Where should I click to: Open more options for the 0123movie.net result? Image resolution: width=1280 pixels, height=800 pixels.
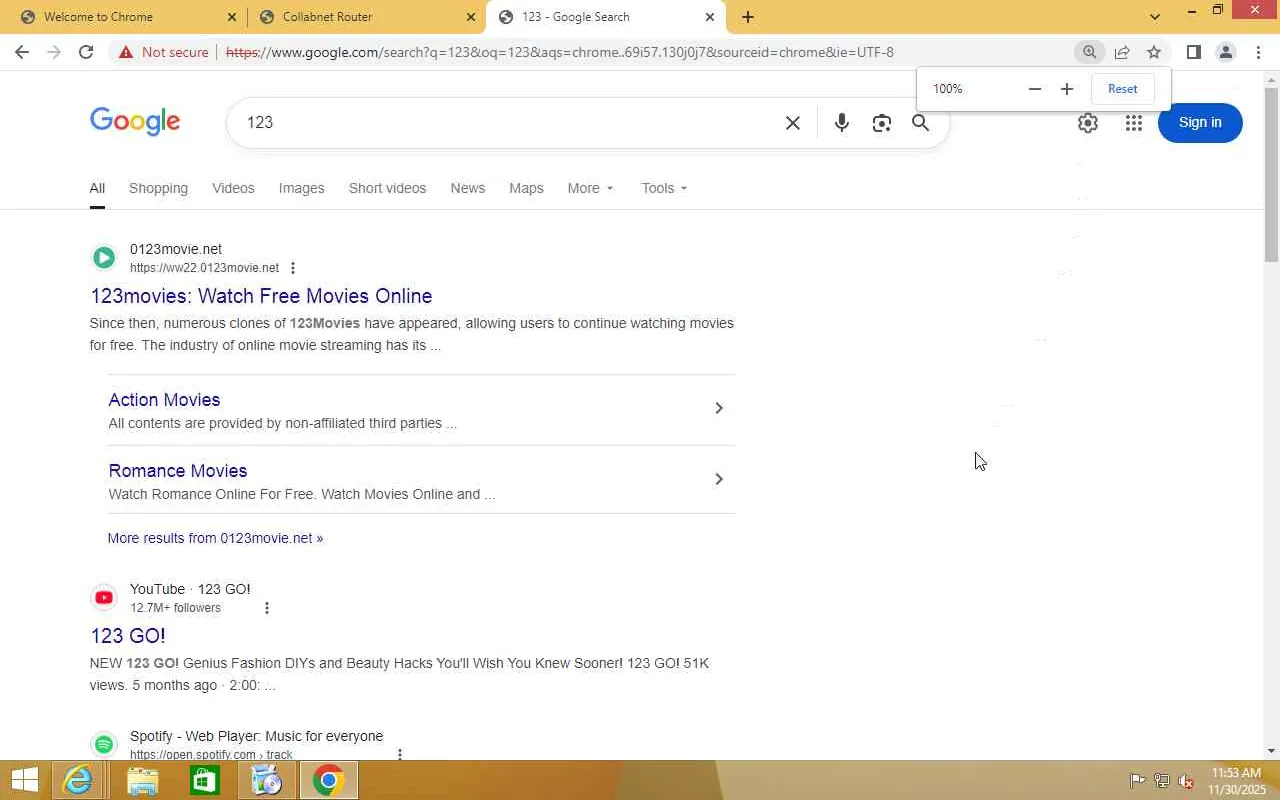coord(293,268)
